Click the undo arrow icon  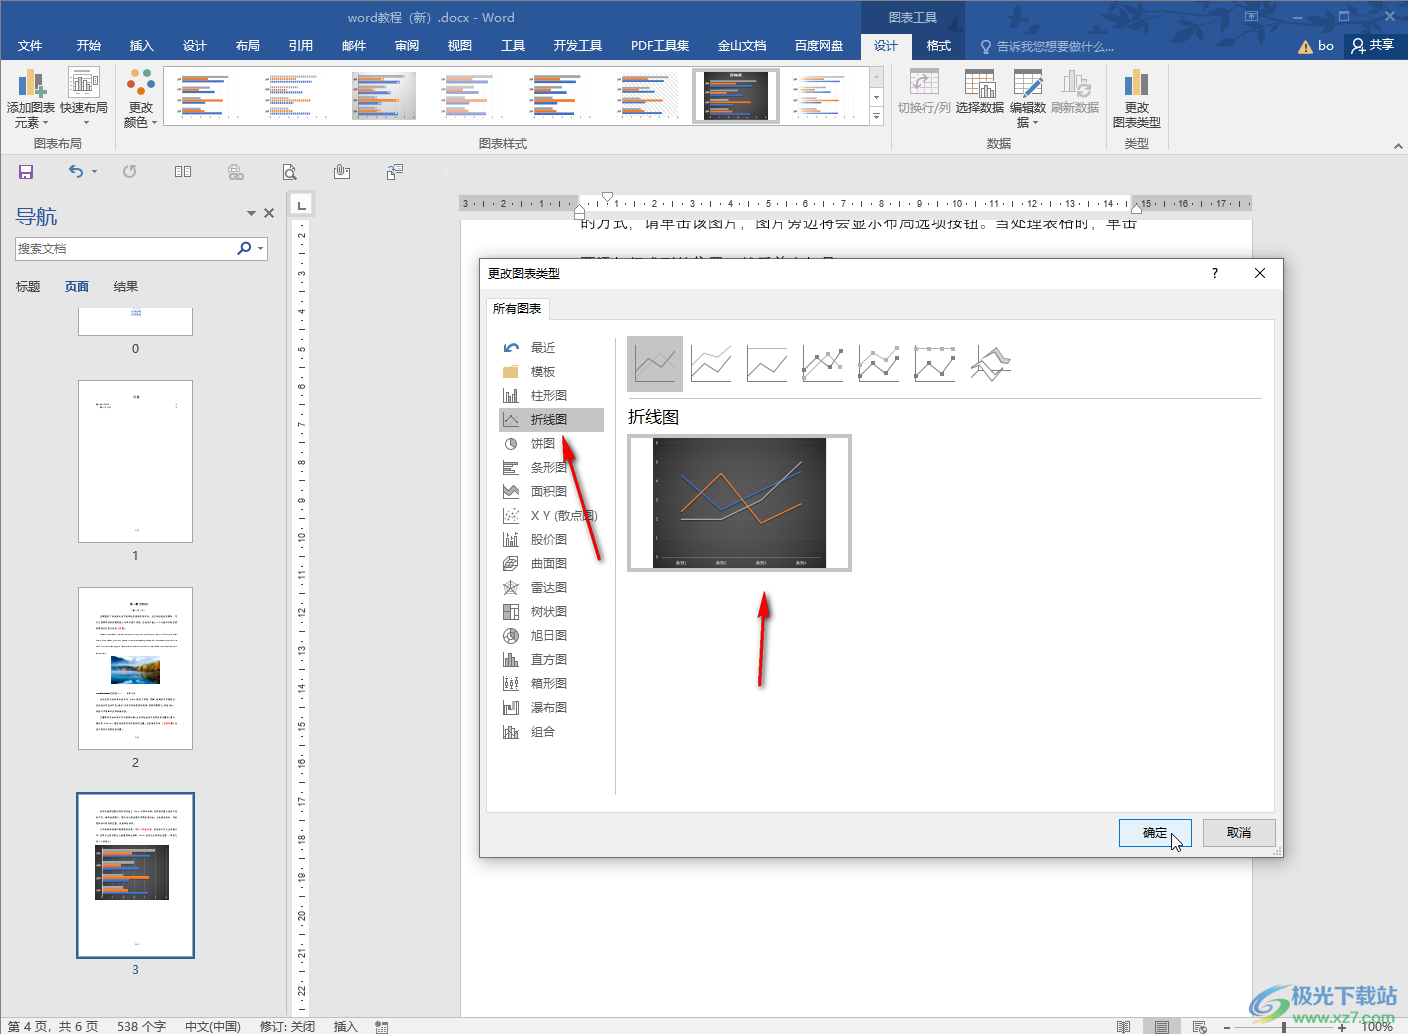click(x=76, y=172)
